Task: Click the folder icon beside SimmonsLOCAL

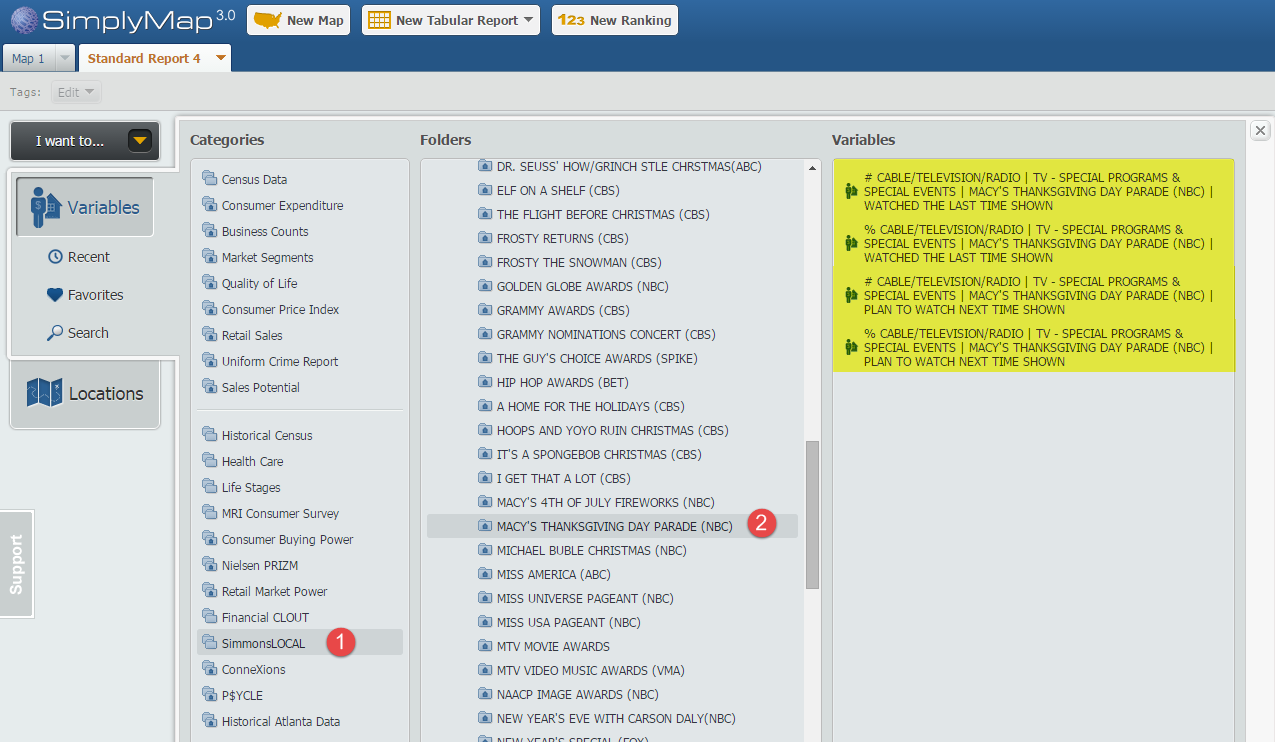Action: (x=209, y=642)
